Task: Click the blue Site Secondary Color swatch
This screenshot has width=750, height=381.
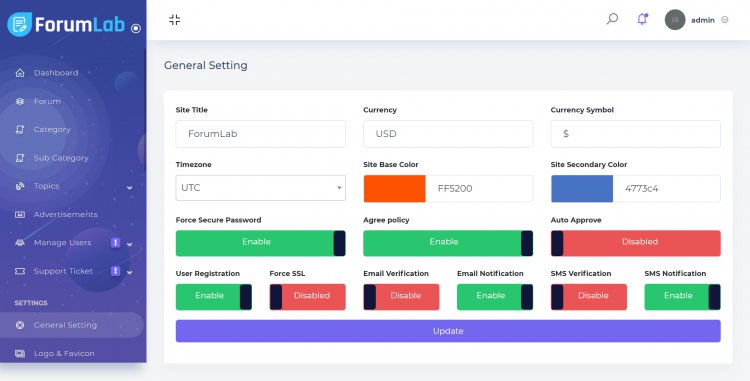Action: click(582, 188)
